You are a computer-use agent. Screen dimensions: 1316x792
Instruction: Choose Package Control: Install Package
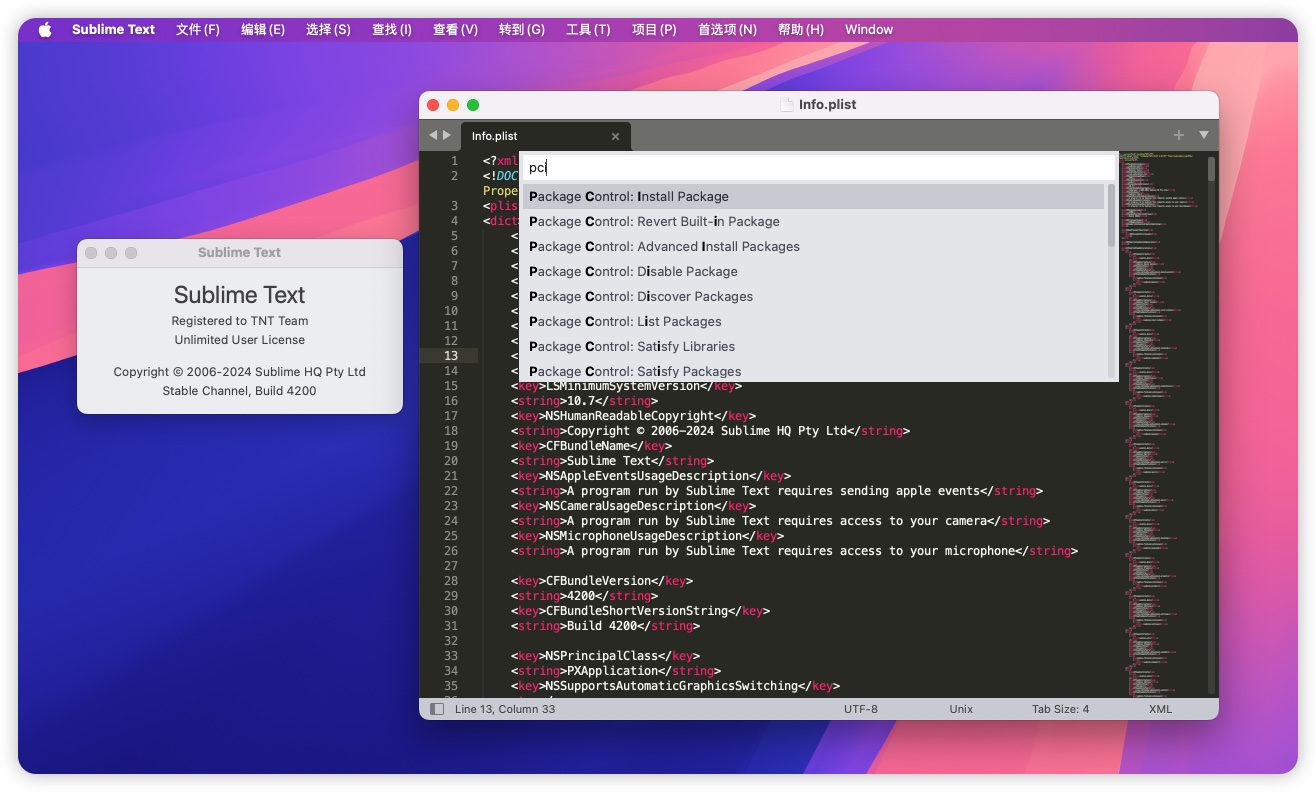click(813, 196)
